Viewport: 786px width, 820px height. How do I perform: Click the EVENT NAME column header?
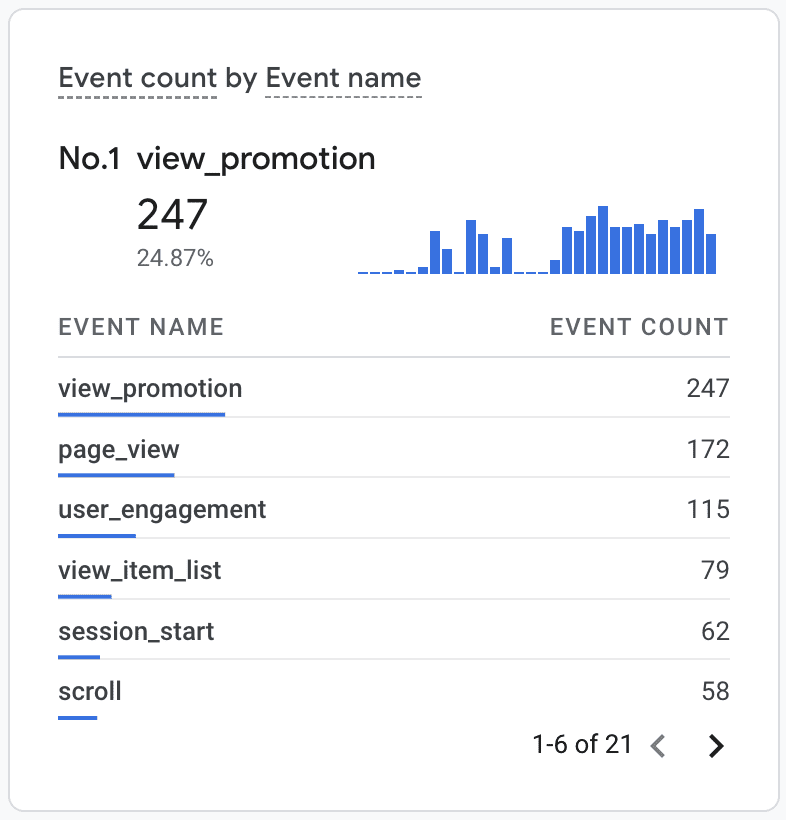coord(141,327)
